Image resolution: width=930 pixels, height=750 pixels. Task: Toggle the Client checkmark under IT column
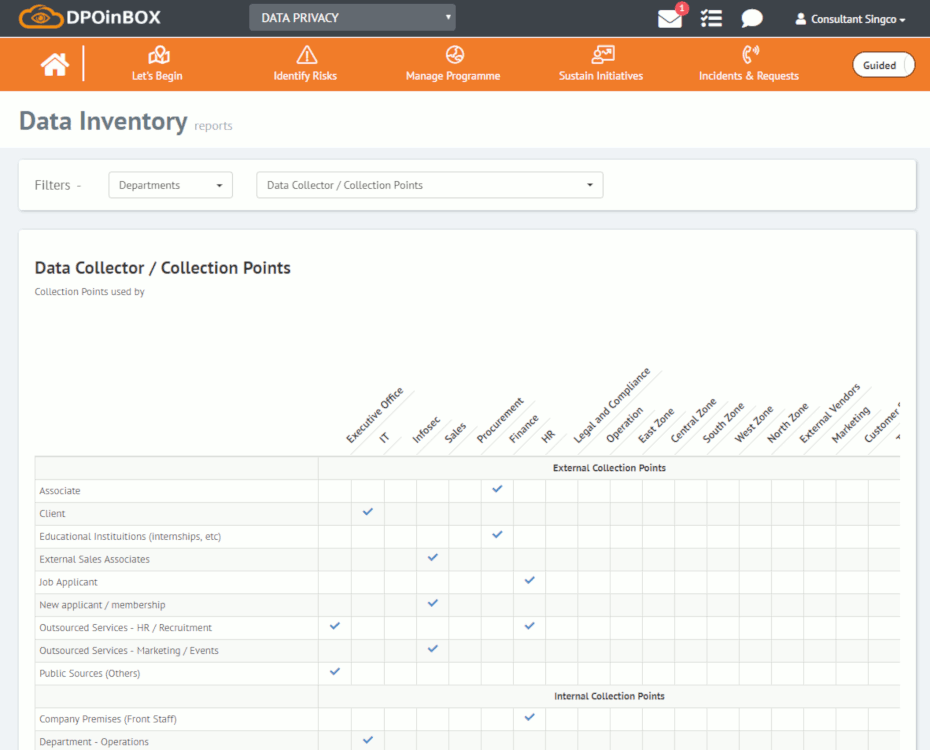367,512
